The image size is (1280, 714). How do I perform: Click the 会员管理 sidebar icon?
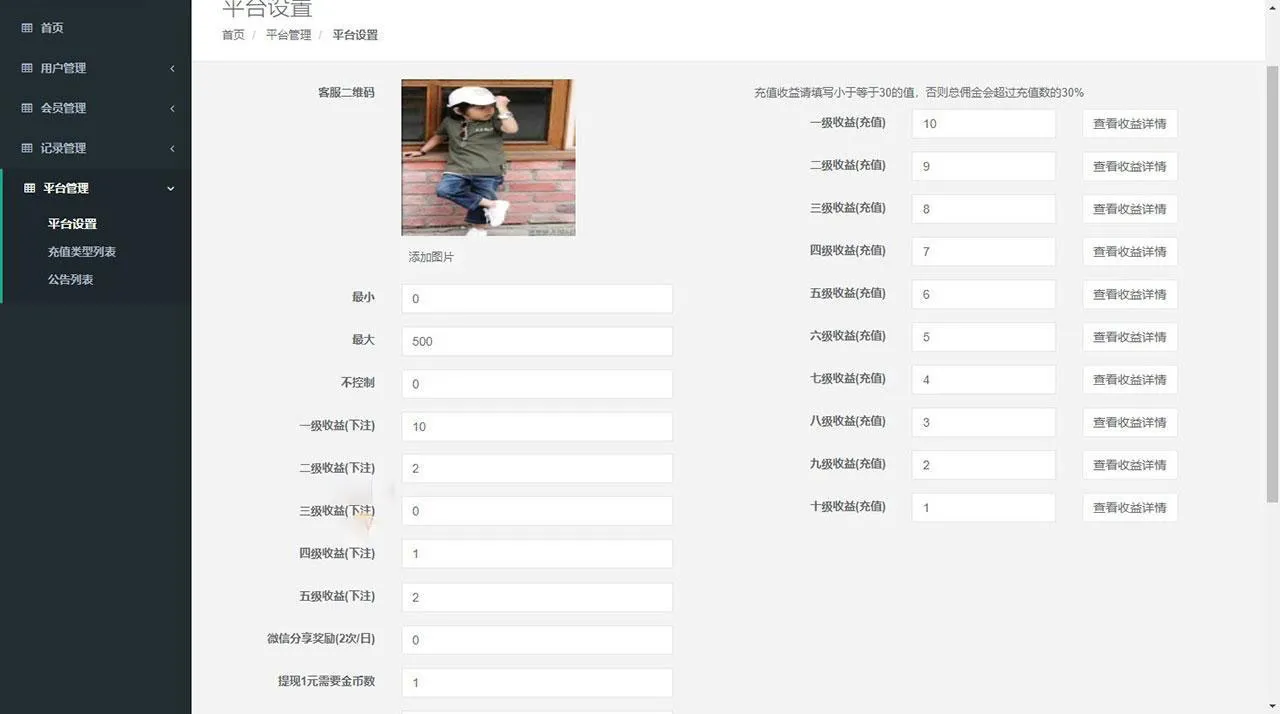[25, 108]
